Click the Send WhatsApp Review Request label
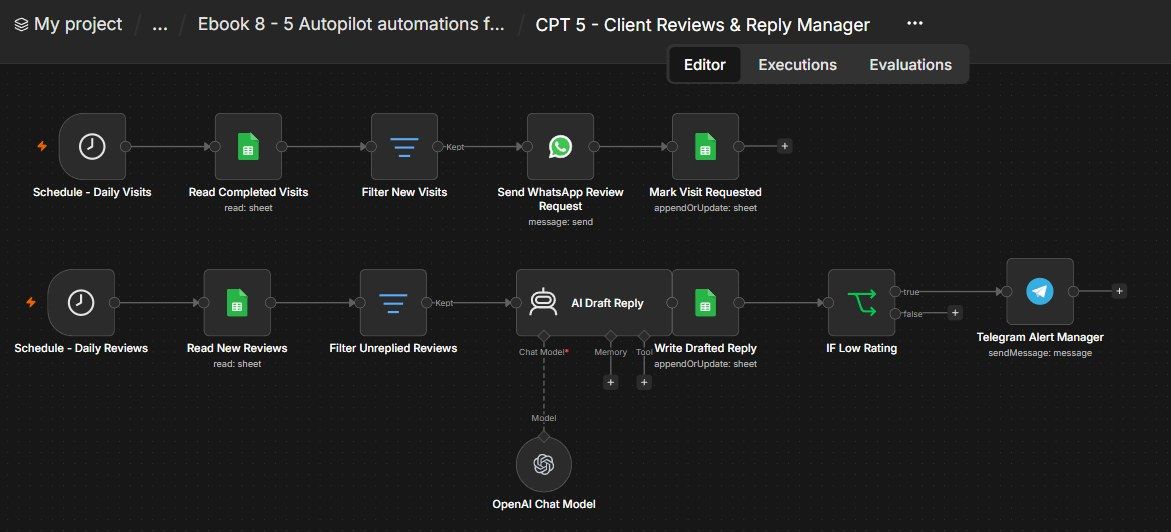The height and width of the screenshot is (532, 1171). [561, 200]
